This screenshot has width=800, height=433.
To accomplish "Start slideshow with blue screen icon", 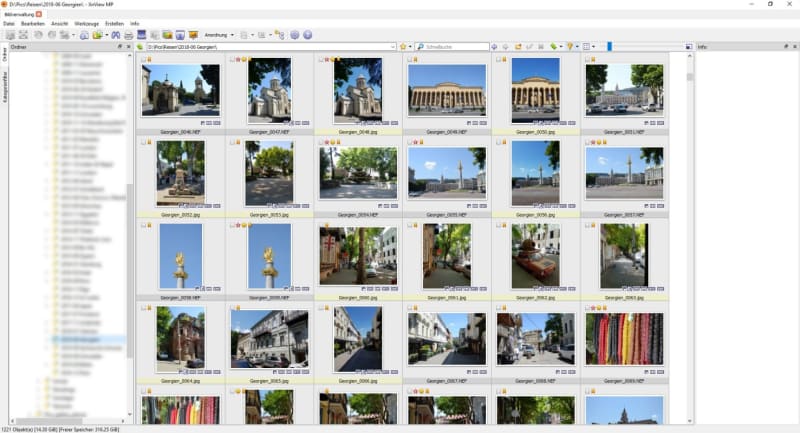I will point(141,35).
